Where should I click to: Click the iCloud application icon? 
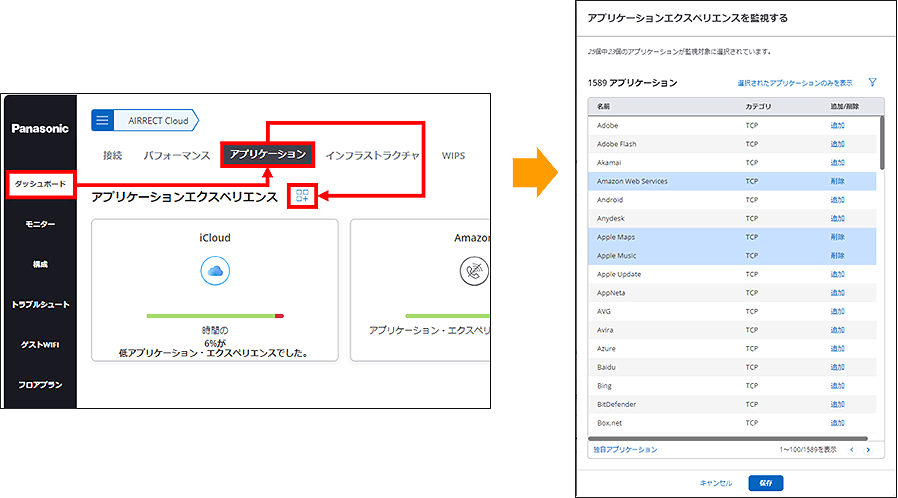click(215, 271)
